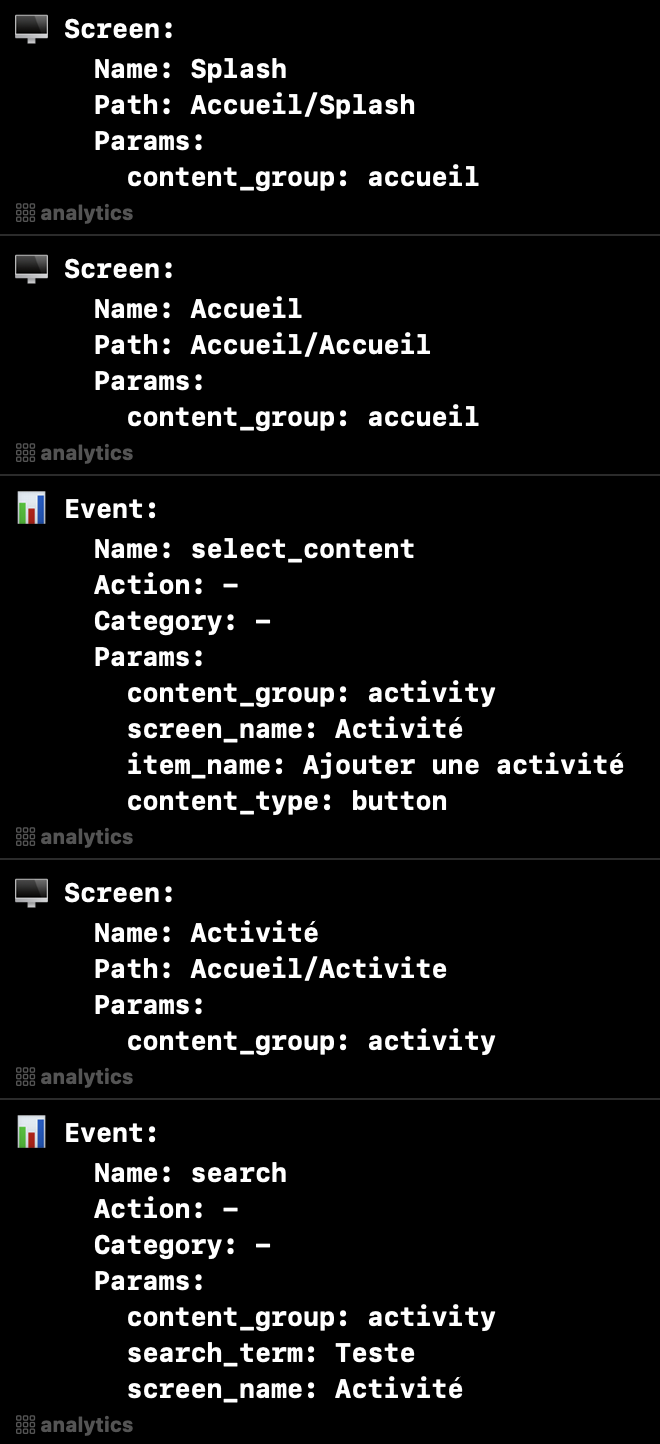This screenshot has height=1444, width=660.
Task: Click the "search_term: Teste" parameter
Action: click(270, 1353)
